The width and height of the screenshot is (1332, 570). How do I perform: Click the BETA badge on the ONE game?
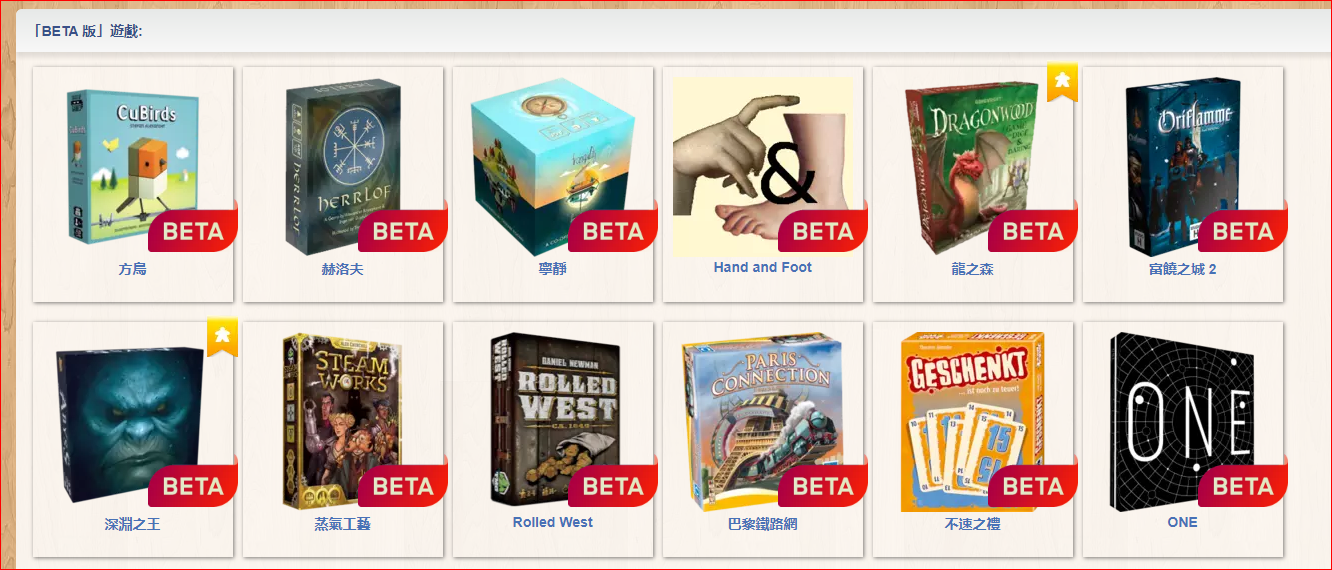(1243, 486)
